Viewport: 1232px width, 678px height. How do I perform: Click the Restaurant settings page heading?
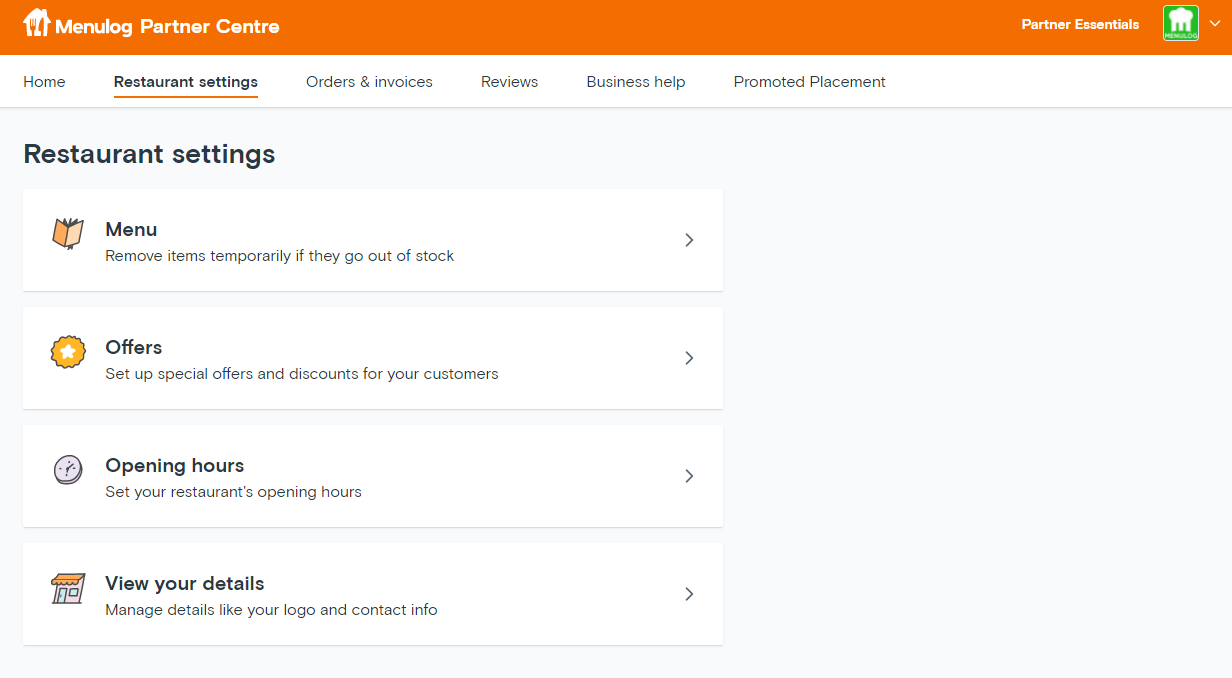point(149,154)
